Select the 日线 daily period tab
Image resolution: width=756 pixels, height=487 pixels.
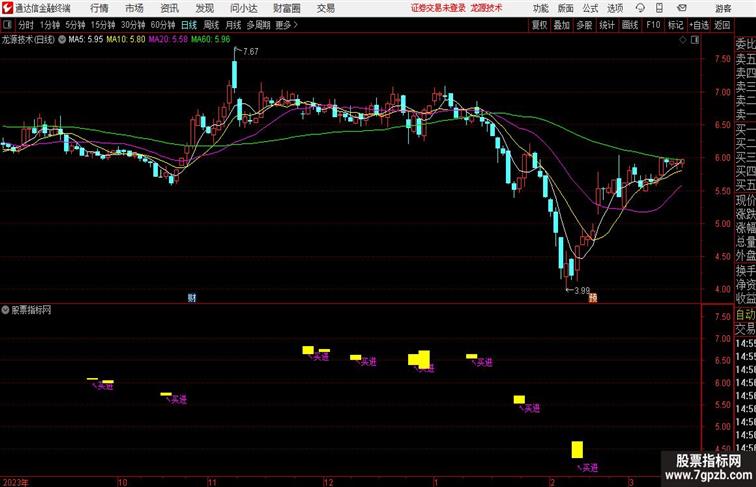tap(189, 25)
